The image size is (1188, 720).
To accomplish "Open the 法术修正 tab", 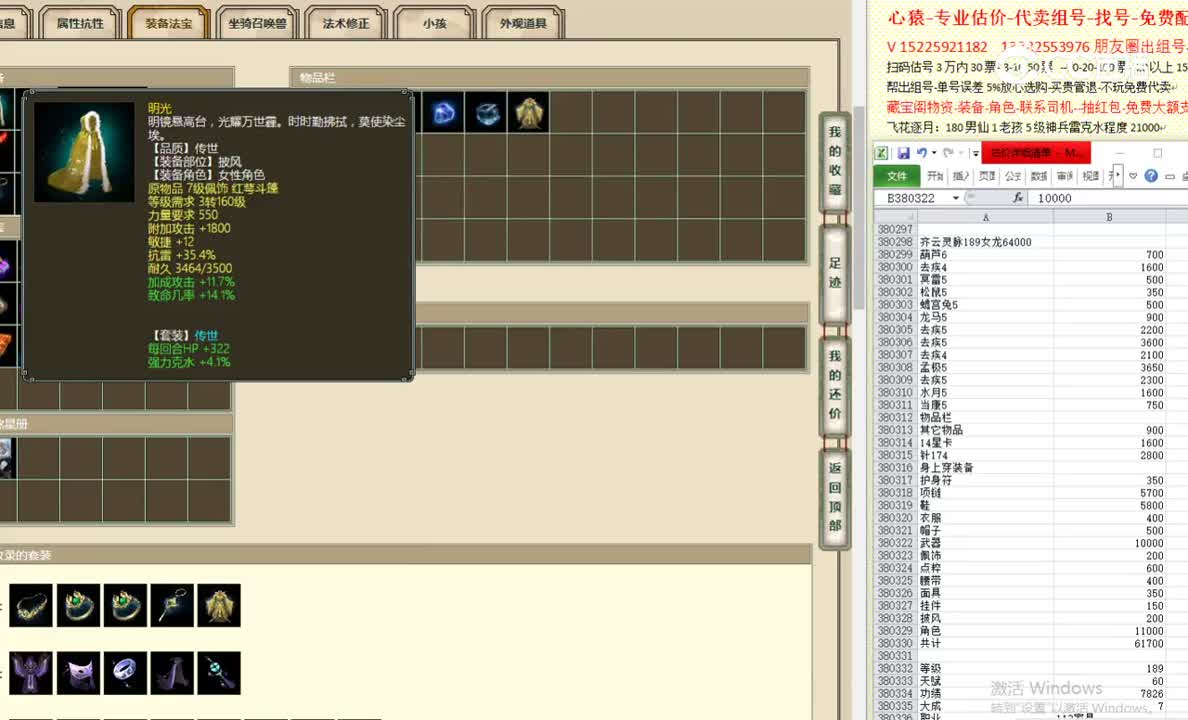I will coord(345,23).
